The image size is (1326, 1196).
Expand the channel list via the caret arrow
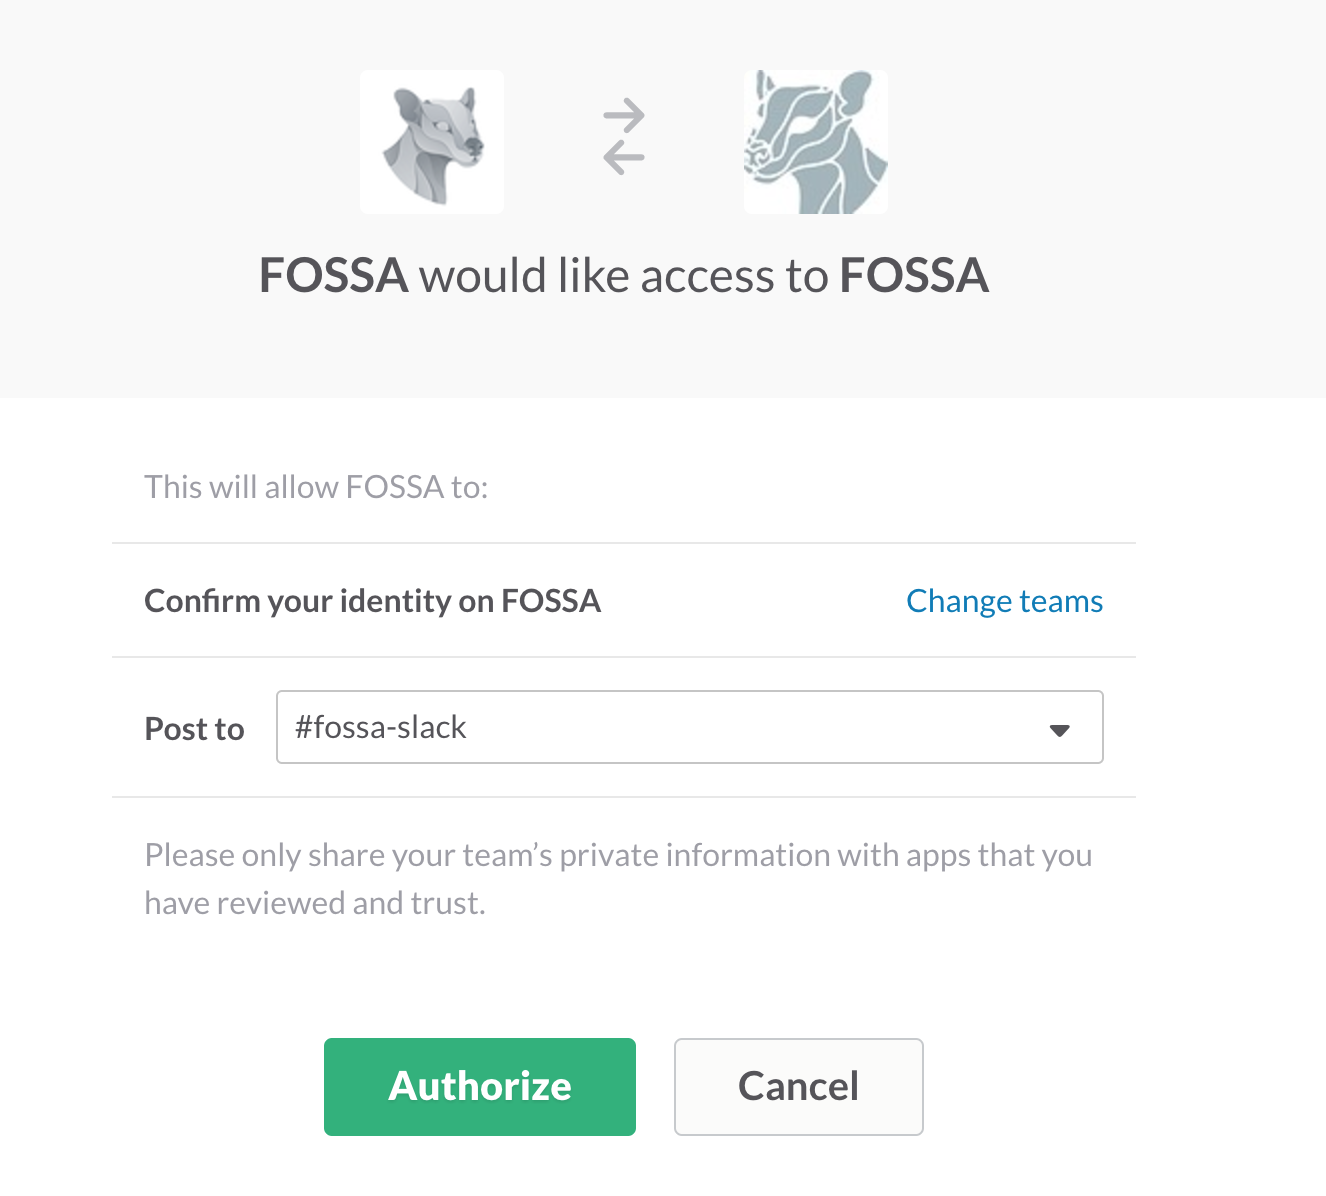(1060, 730)
